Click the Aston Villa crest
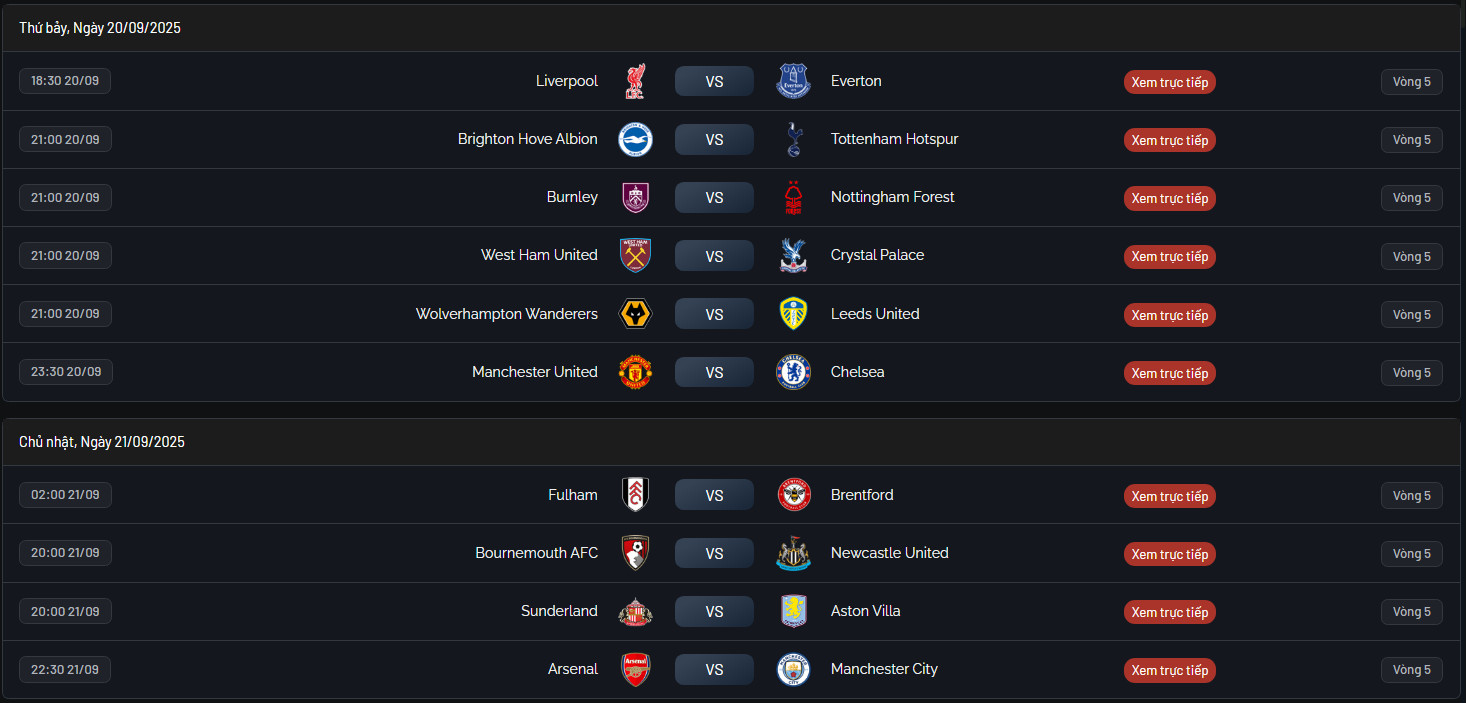Image resolution: width=1466 pixels, height=703 pixels. point(793,611)
